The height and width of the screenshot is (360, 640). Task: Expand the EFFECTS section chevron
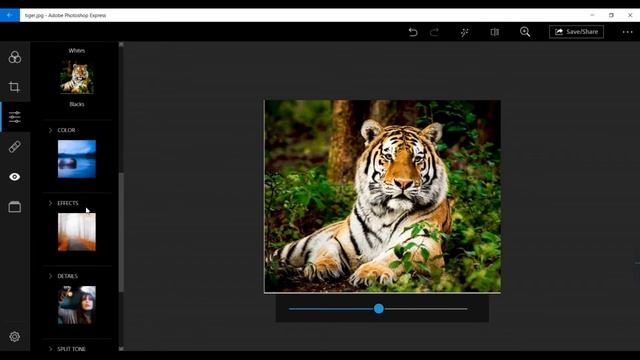click(50, 203)
